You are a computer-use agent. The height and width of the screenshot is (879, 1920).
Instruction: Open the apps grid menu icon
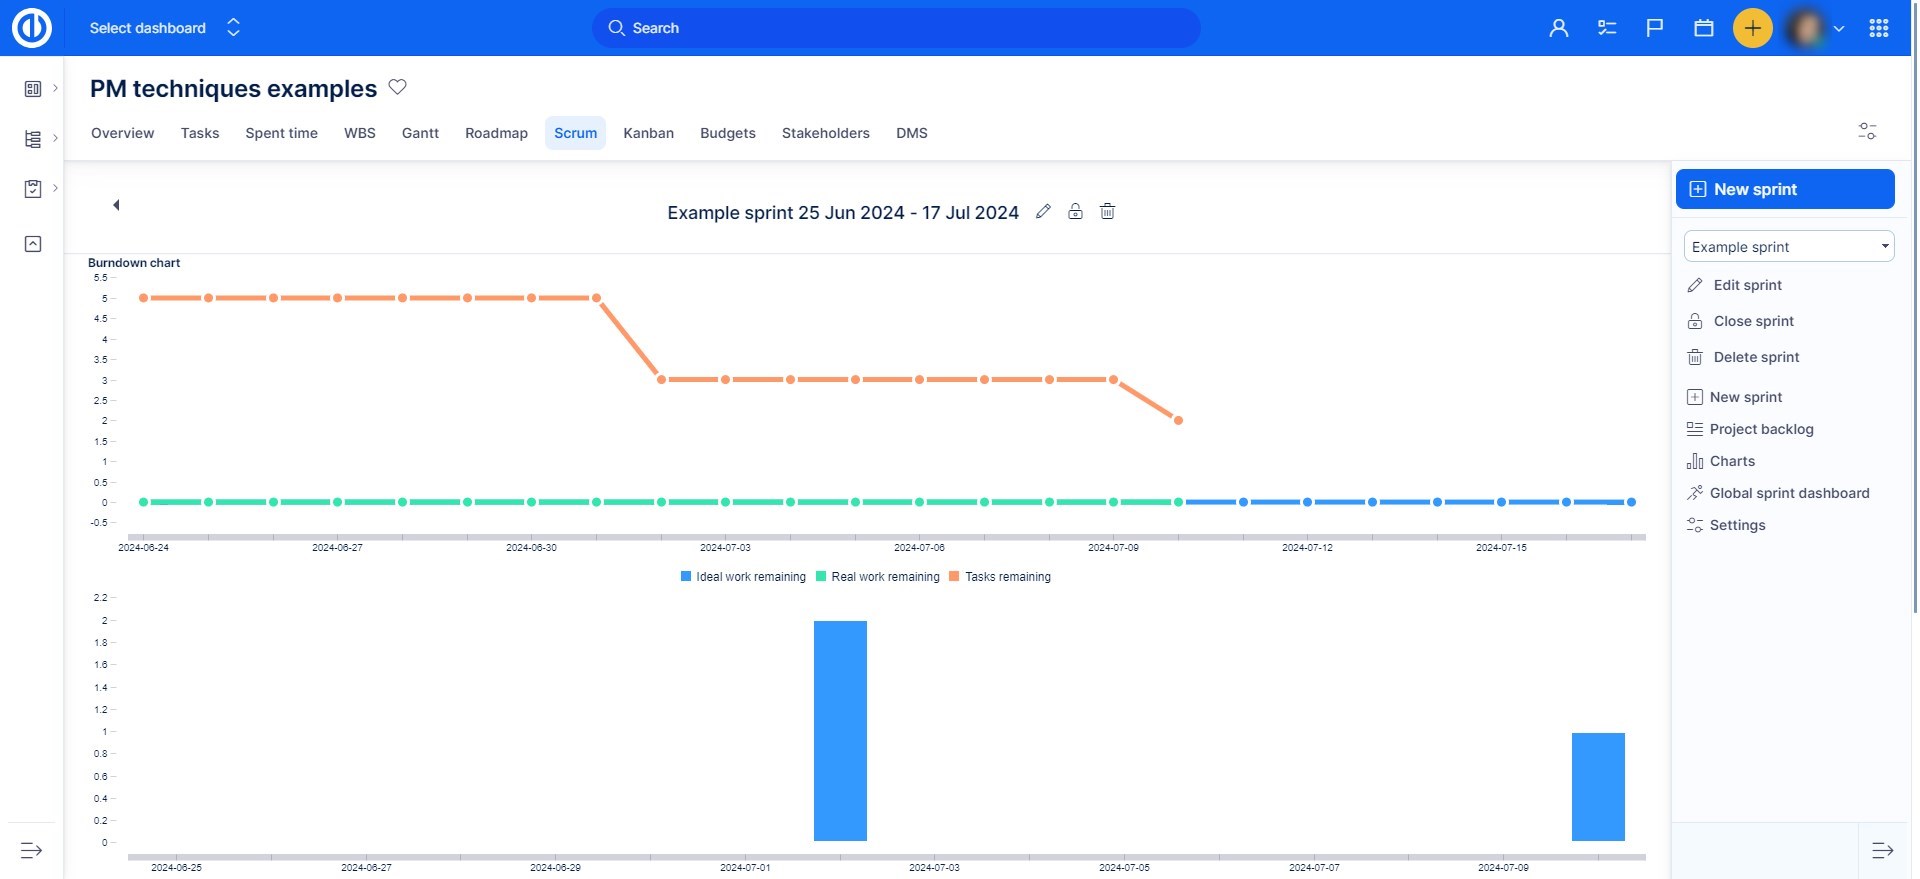click(x=1878, y=28)
